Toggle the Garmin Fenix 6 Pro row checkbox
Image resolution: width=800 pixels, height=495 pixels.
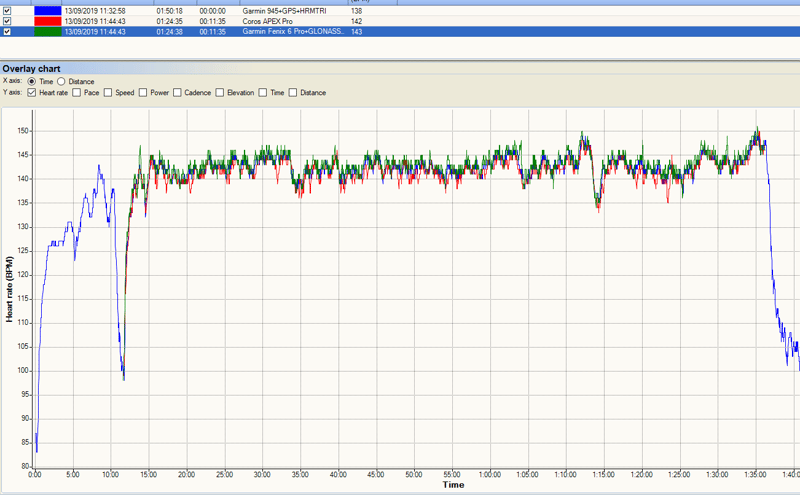pyautogui.click(x=8, y=32)
